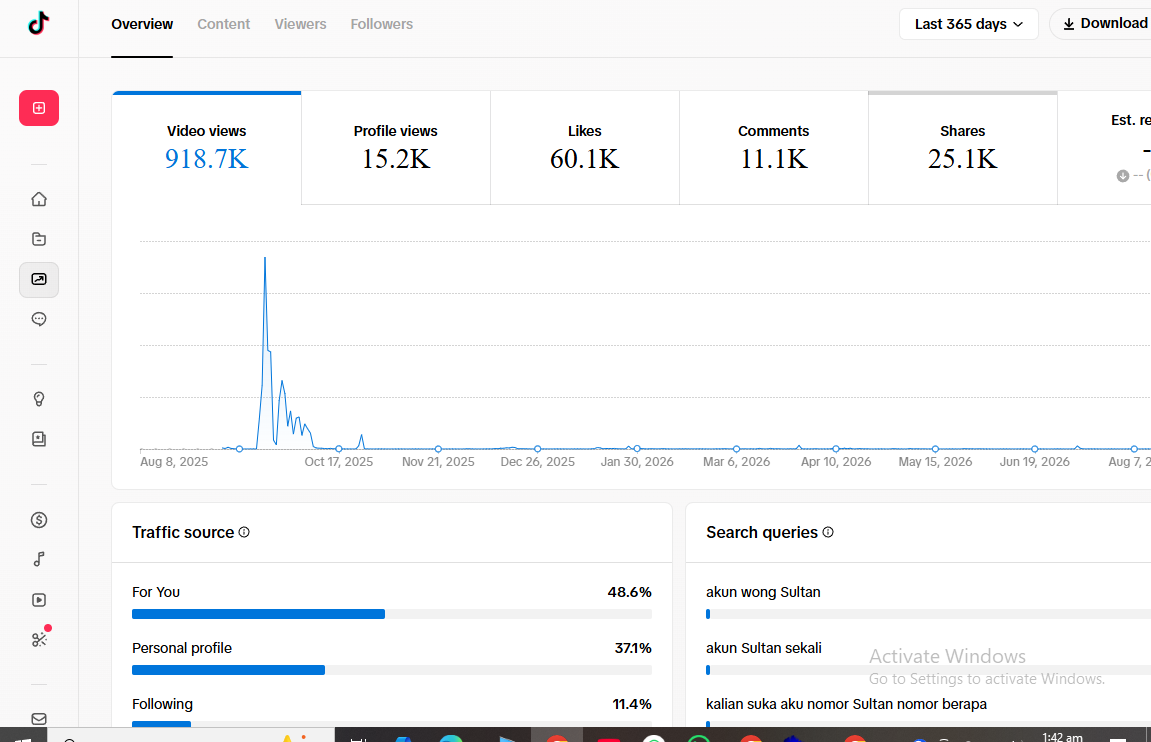The image size is (1151, 742).
Task: Open the Monetization dollar icon
Action: click(x=39, y=520)
